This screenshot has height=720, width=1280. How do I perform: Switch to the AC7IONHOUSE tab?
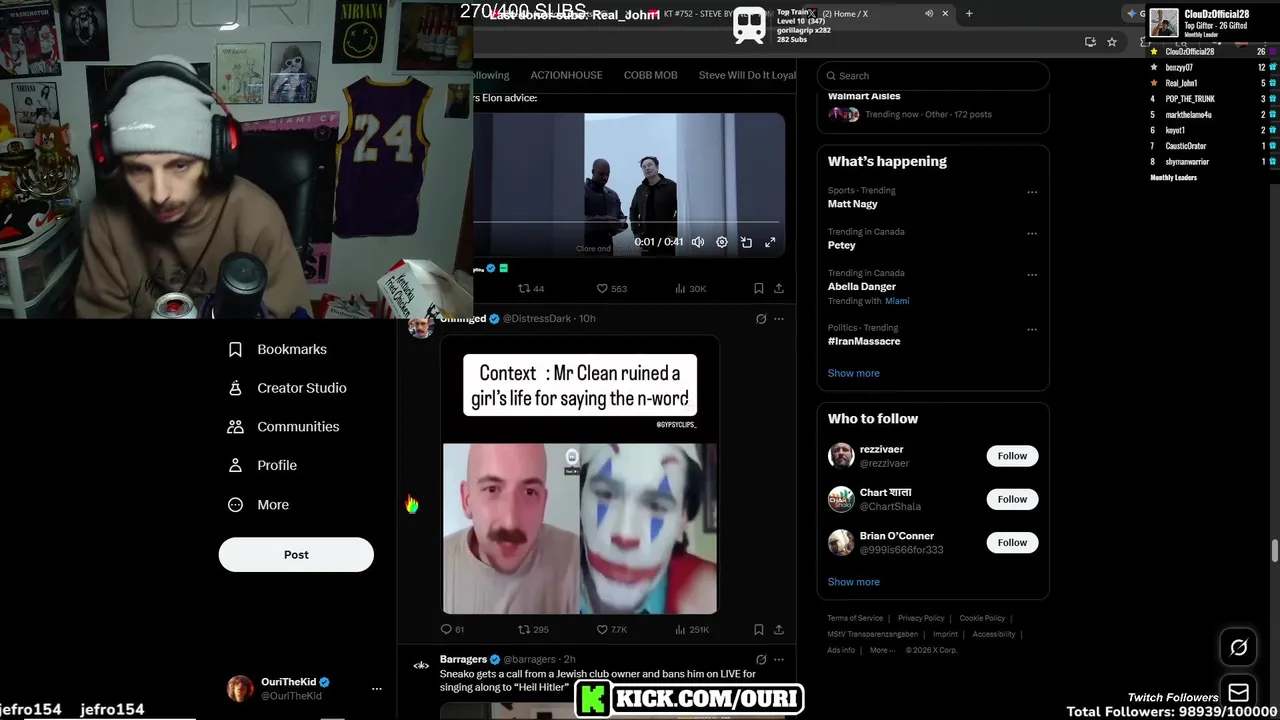coord(566,75)
